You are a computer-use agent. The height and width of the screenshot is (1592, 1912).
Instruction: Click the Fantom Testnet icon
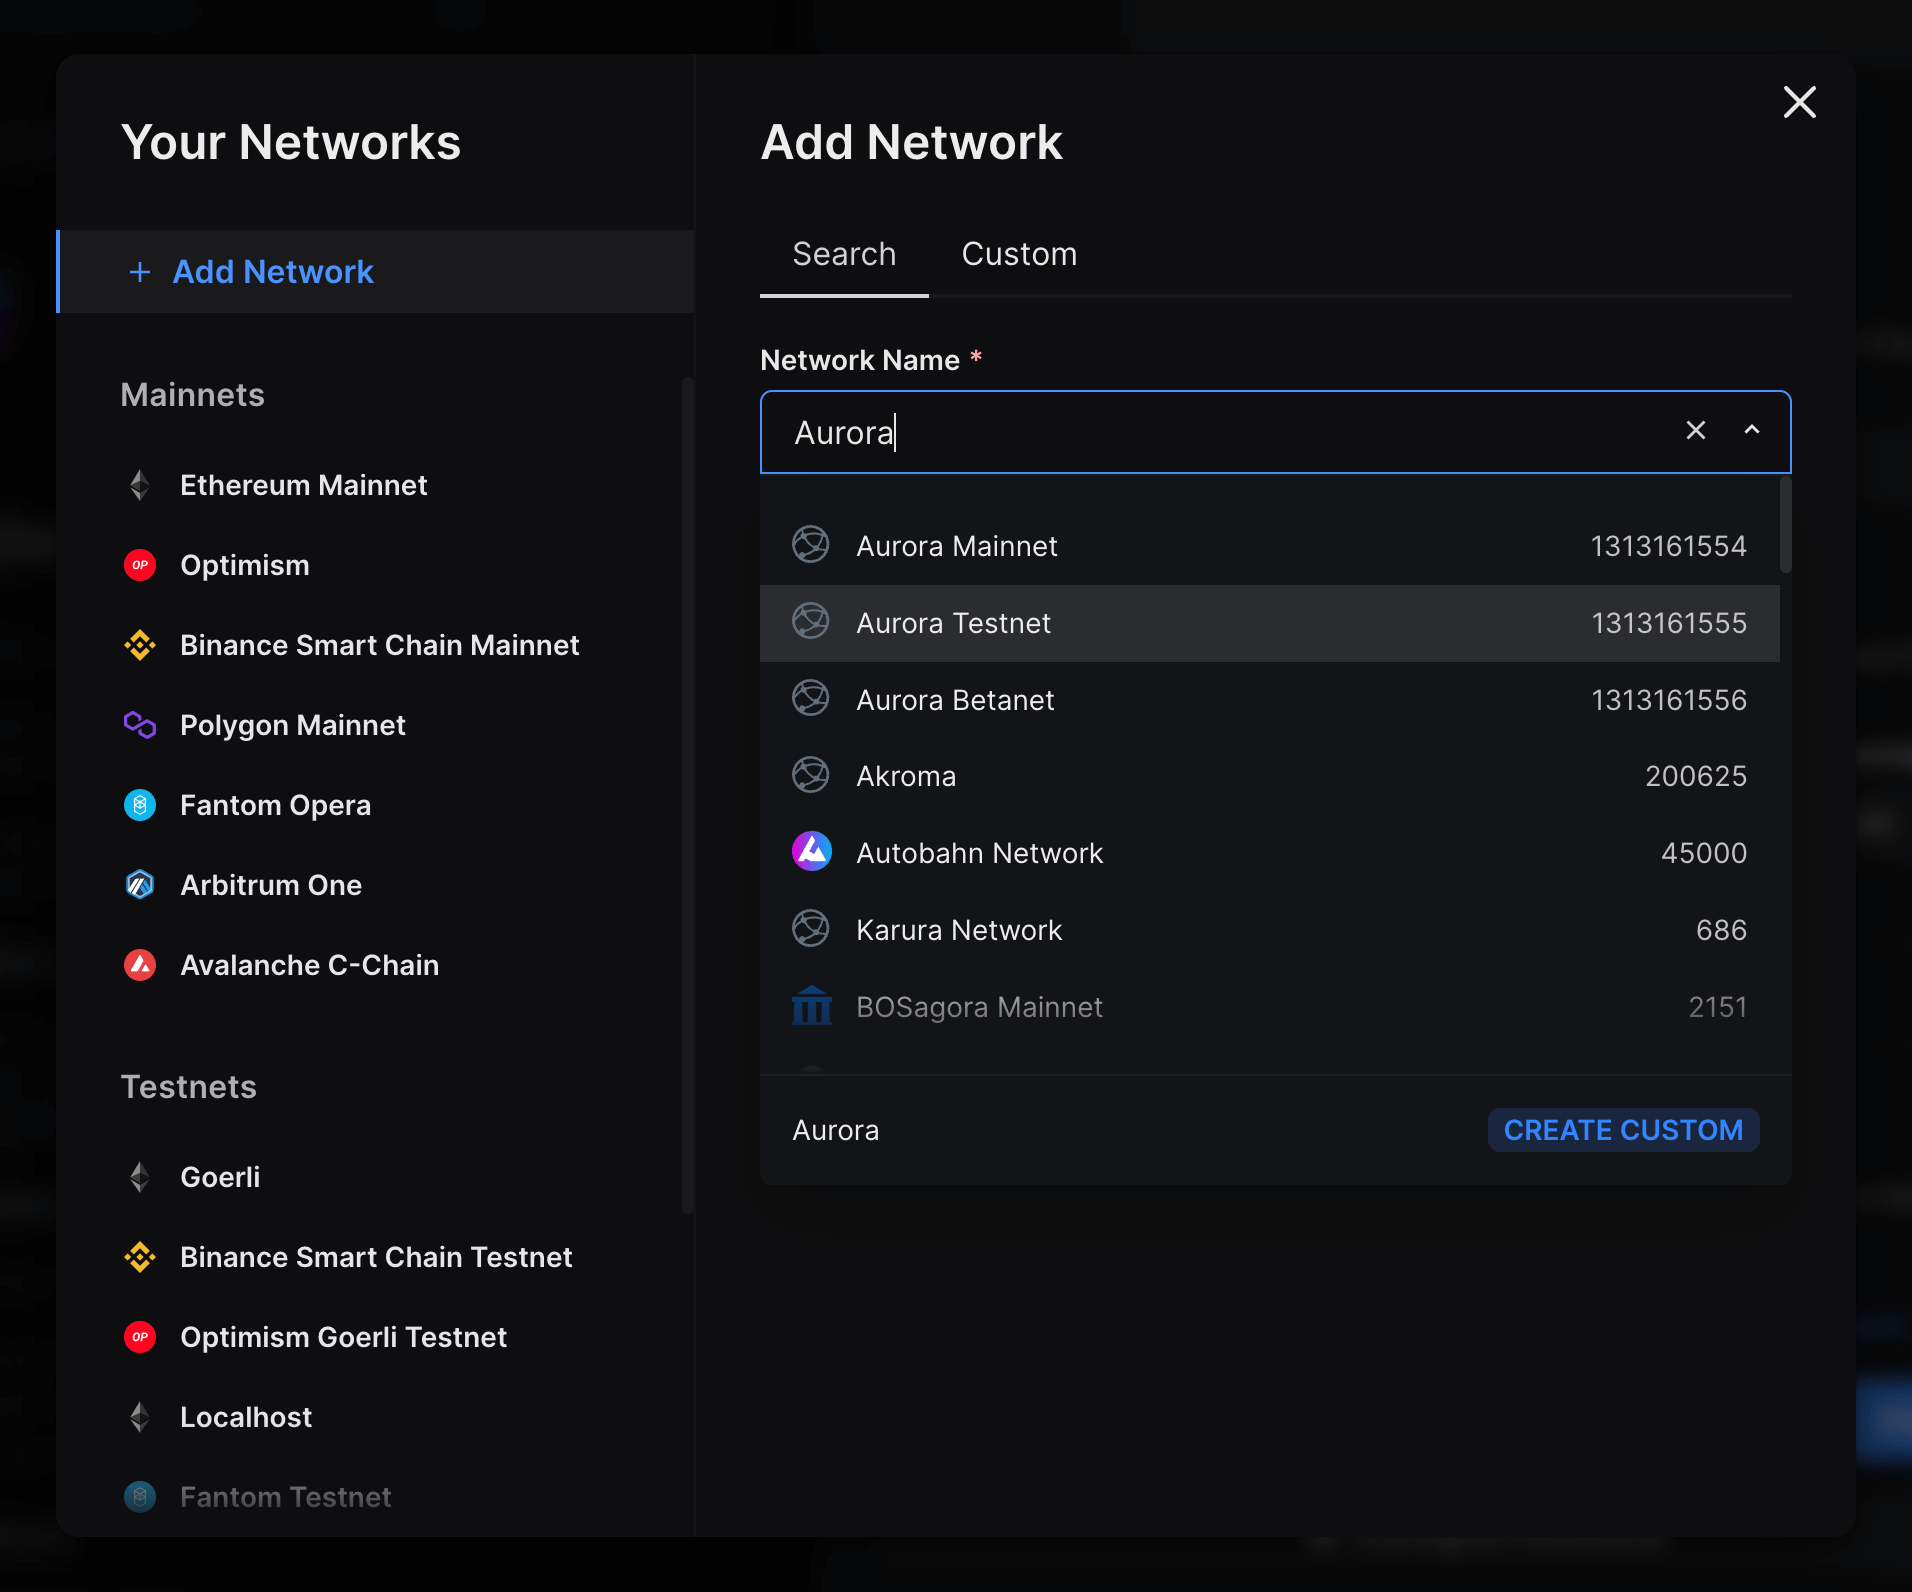(x=140, y=1497)
